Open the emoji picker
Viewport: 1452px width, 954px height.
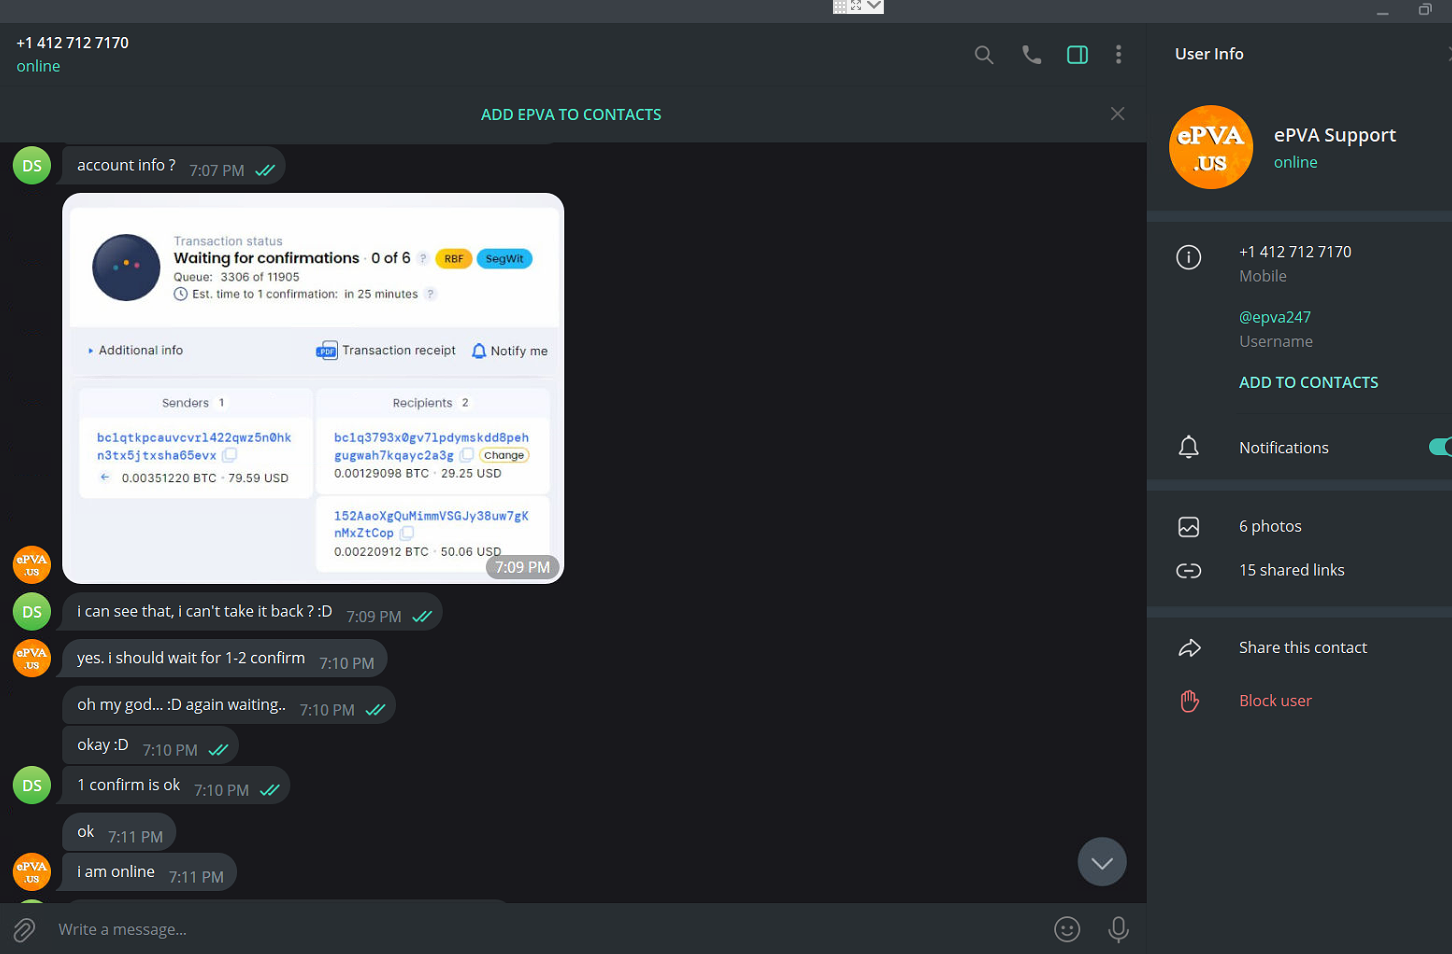(1067, 930)
